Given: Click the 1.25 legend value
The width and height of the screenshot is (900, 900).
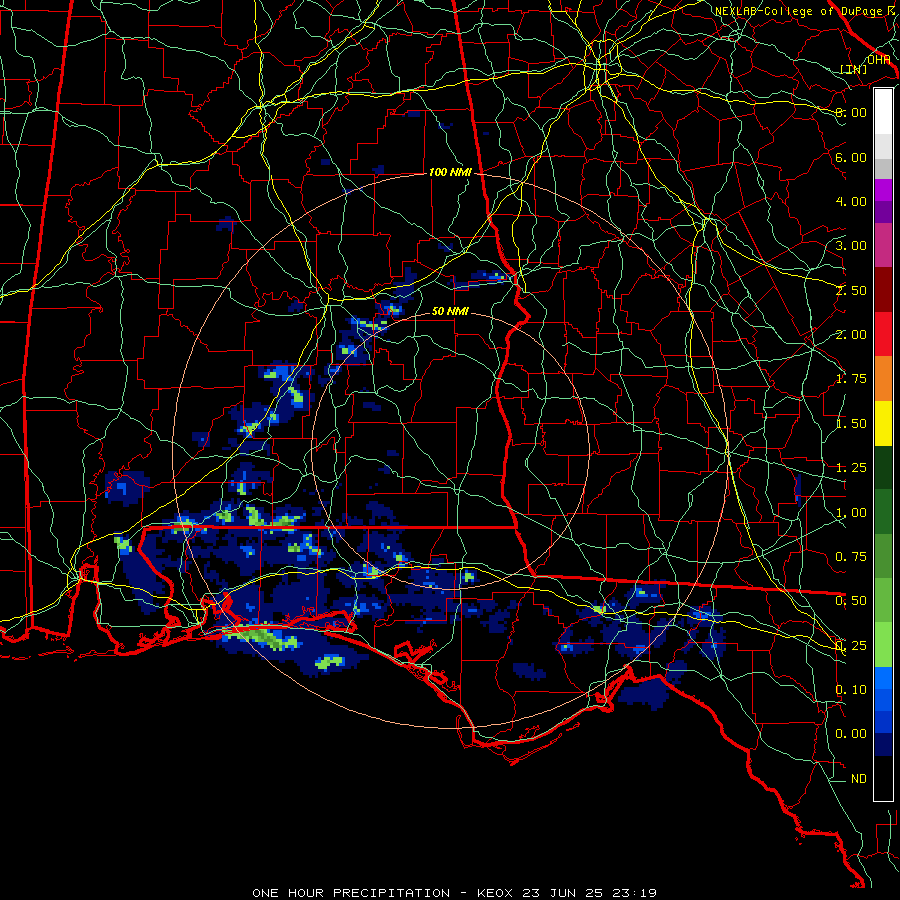Looking at the screenshot, I should pyautogui.click(x=851, y=468).
